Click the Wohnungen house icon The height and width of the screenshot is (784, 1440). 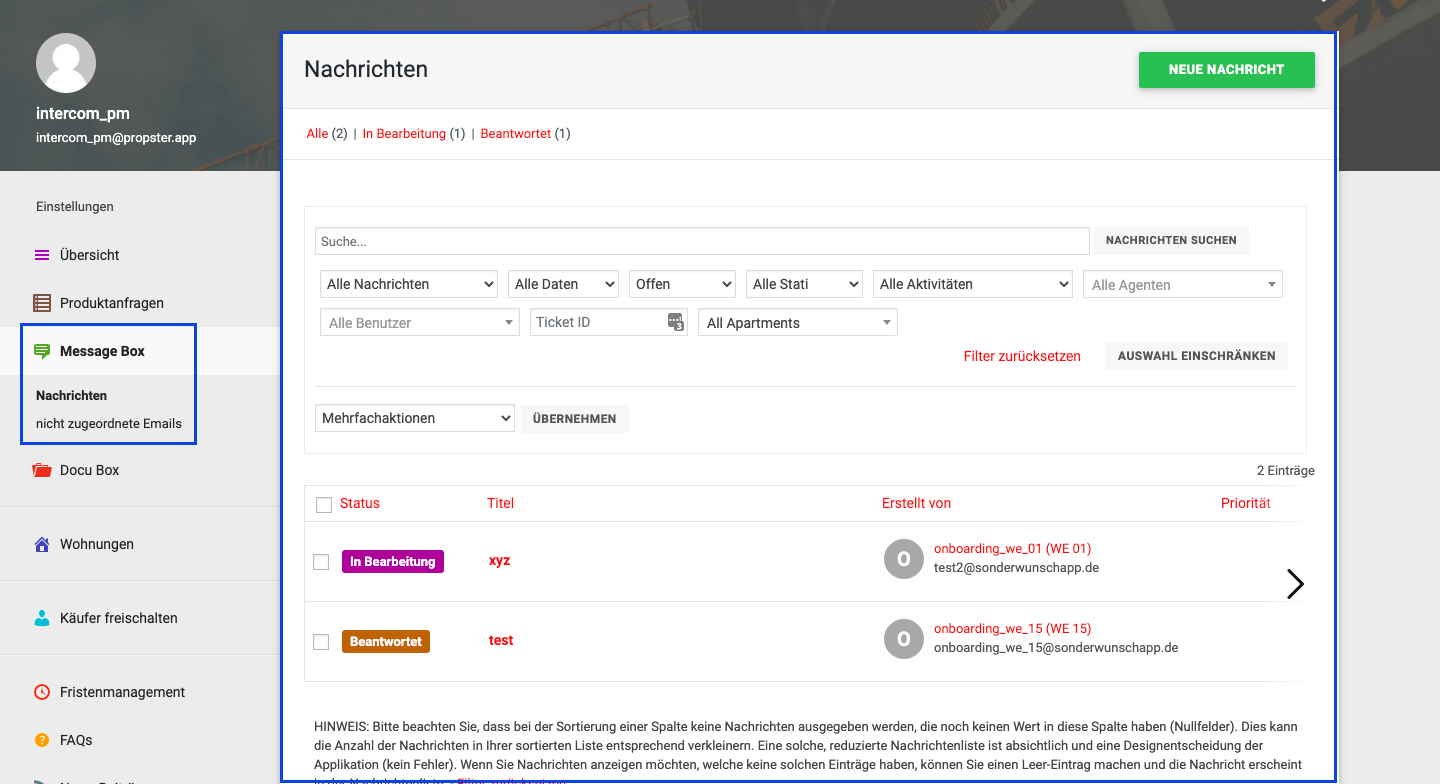(42, 544)
